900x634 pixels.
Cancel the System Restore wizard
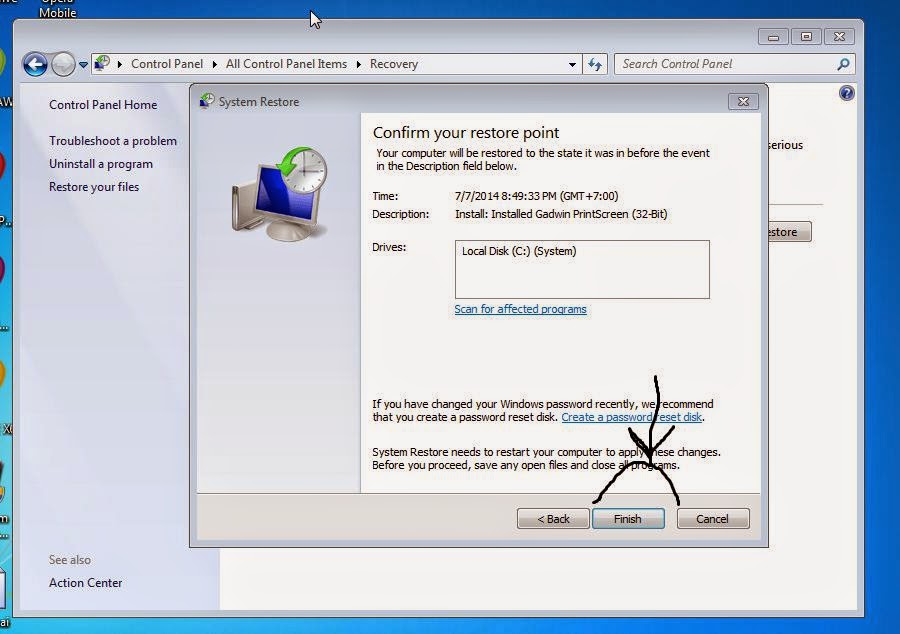pyautogui.click(x=712, y=518)
